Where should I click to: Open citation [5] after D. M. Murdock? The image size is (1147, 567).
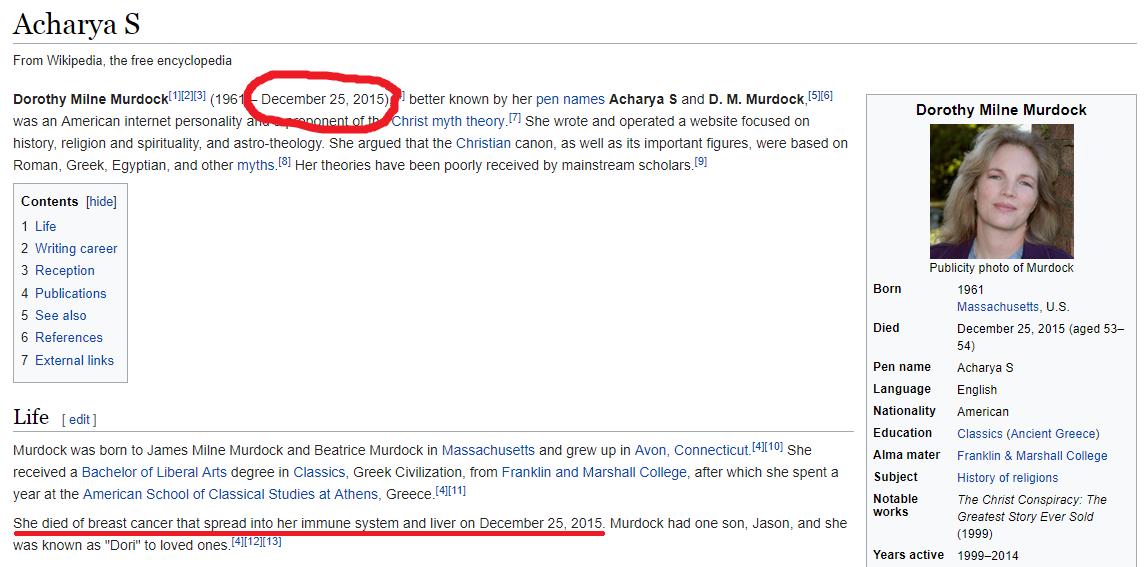point(813,95)
